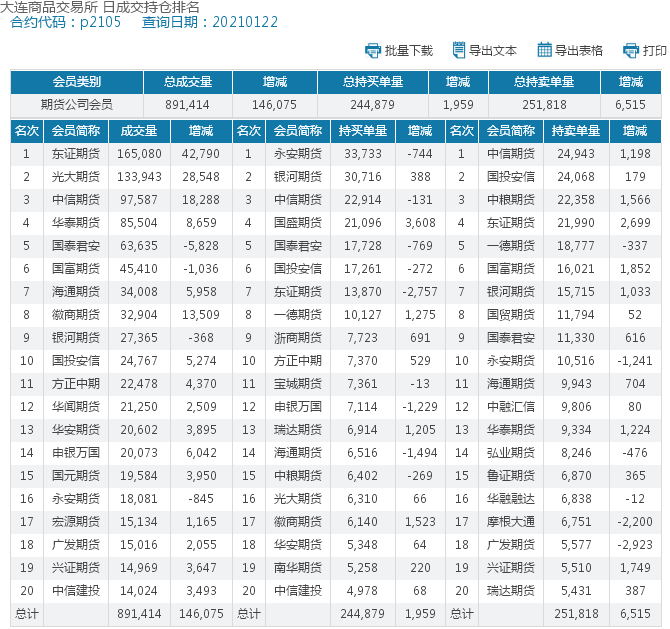Select 摩根大通 member name
The image size is (670, 629).
(511, 522)
